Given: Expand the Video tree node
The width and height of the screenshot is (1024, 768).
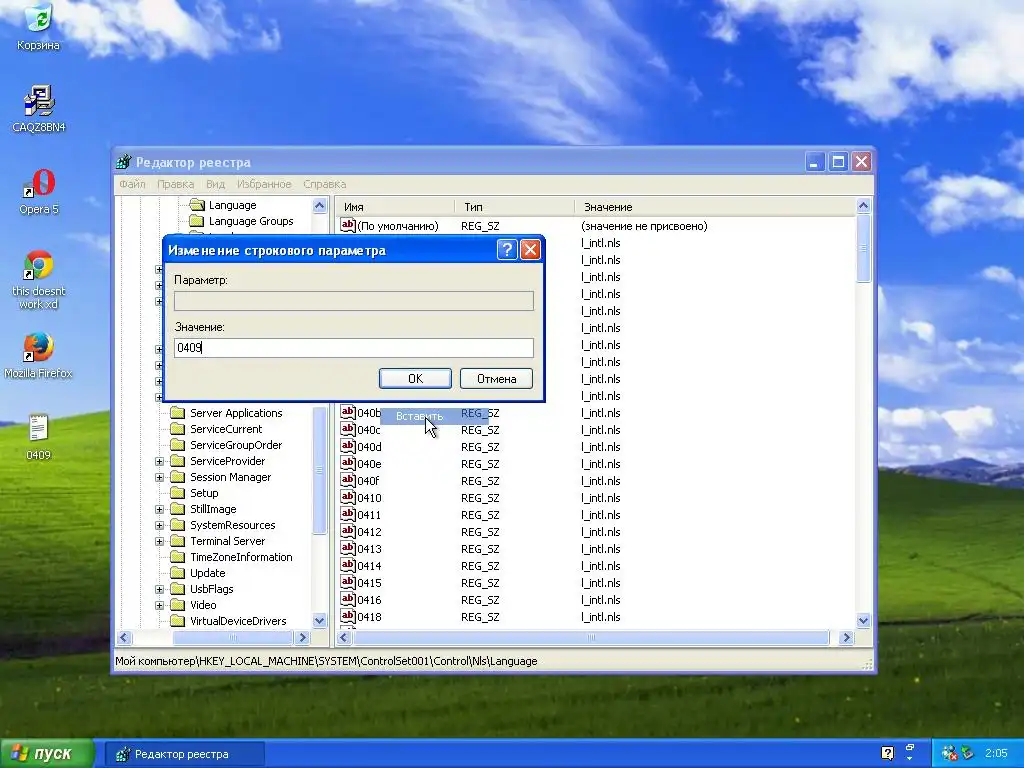Looking at the screenshot, I should tap(159, 605).
